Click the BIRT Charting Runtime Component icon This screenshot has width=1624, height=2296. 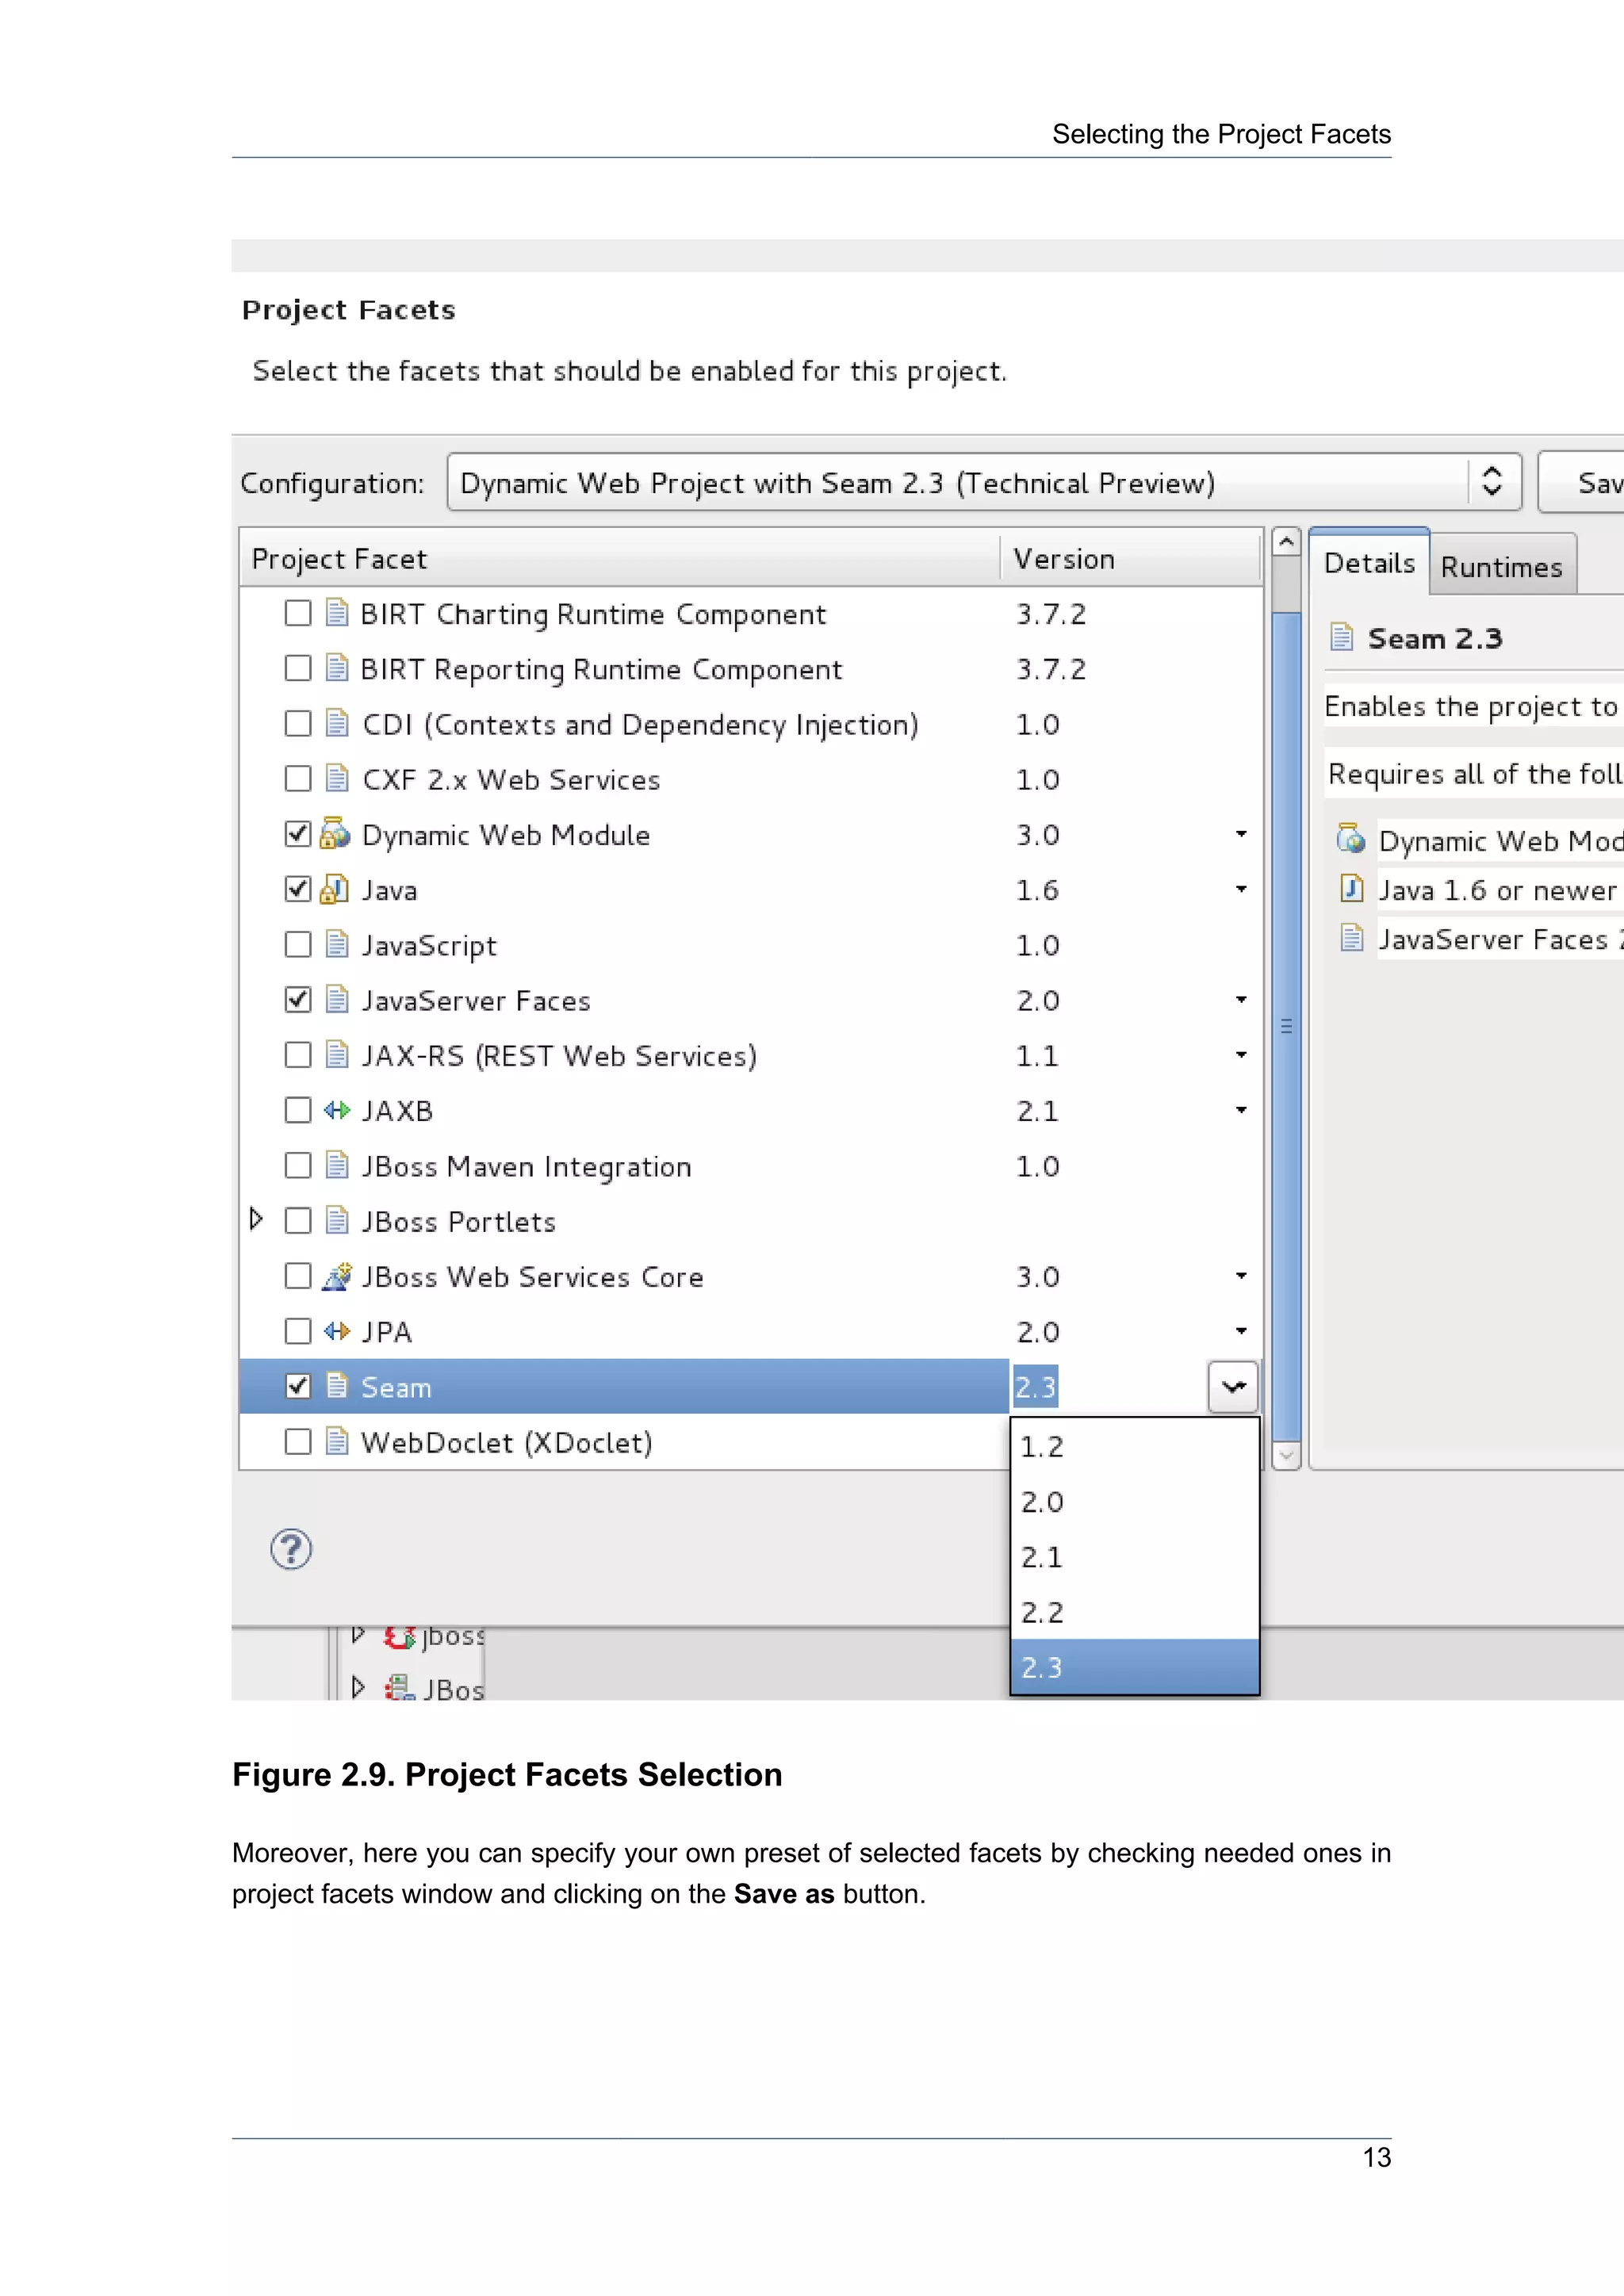point(337,612)
